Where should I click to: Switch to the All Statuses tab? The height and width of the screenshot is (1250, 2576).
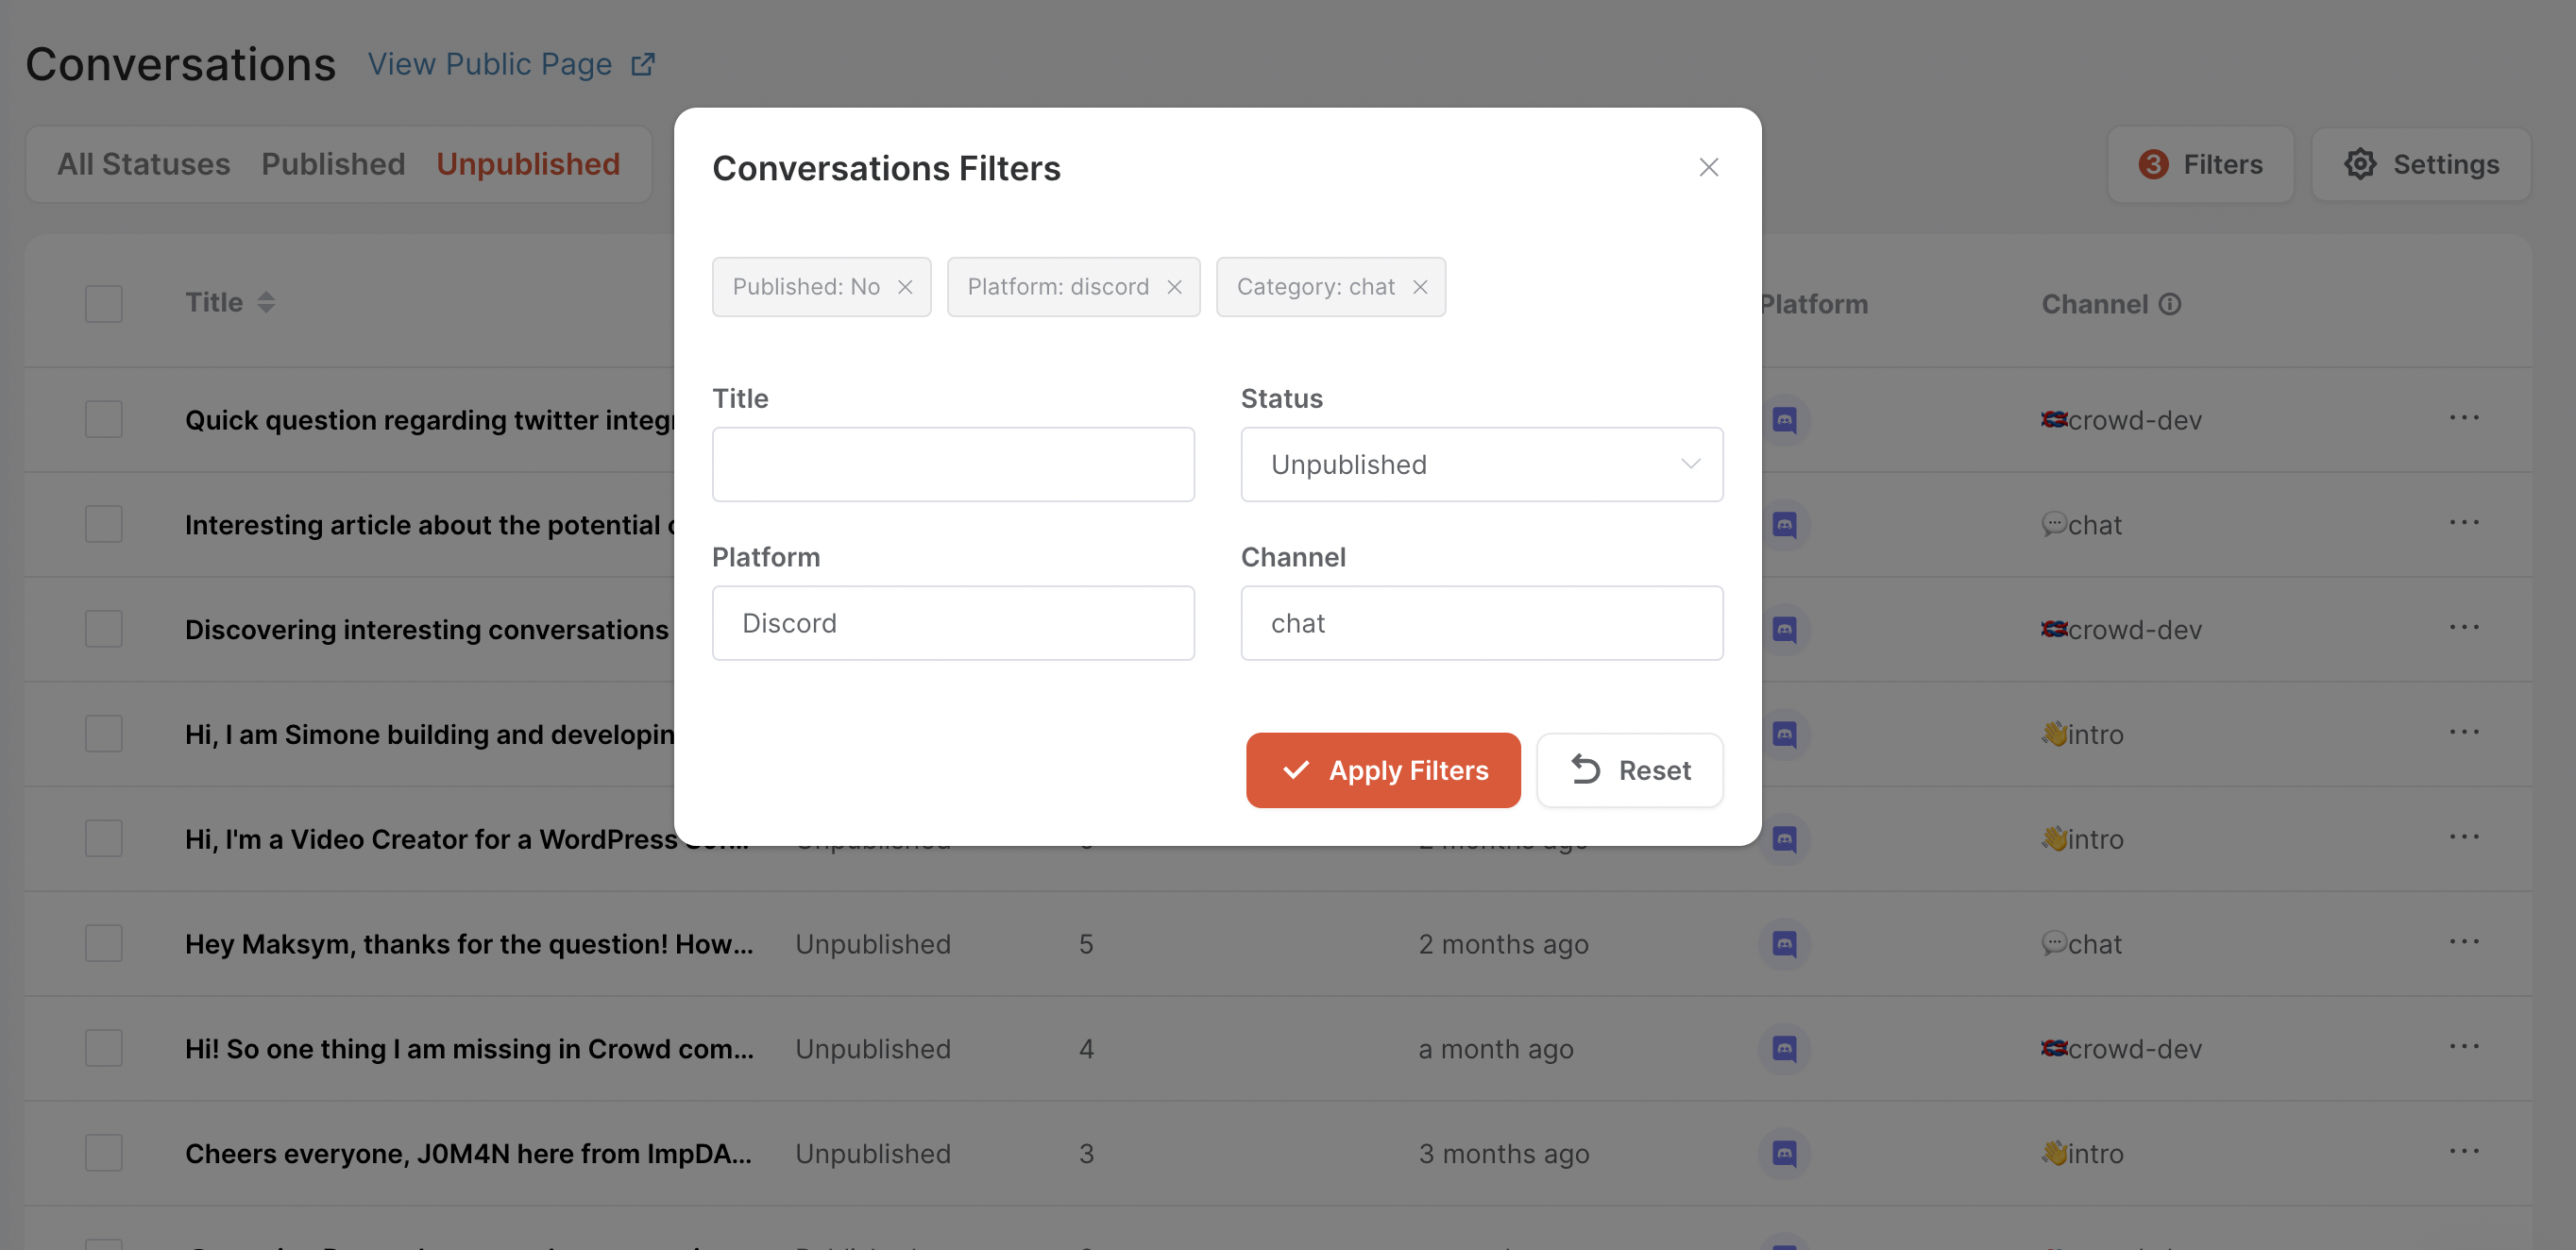point(143,164)
